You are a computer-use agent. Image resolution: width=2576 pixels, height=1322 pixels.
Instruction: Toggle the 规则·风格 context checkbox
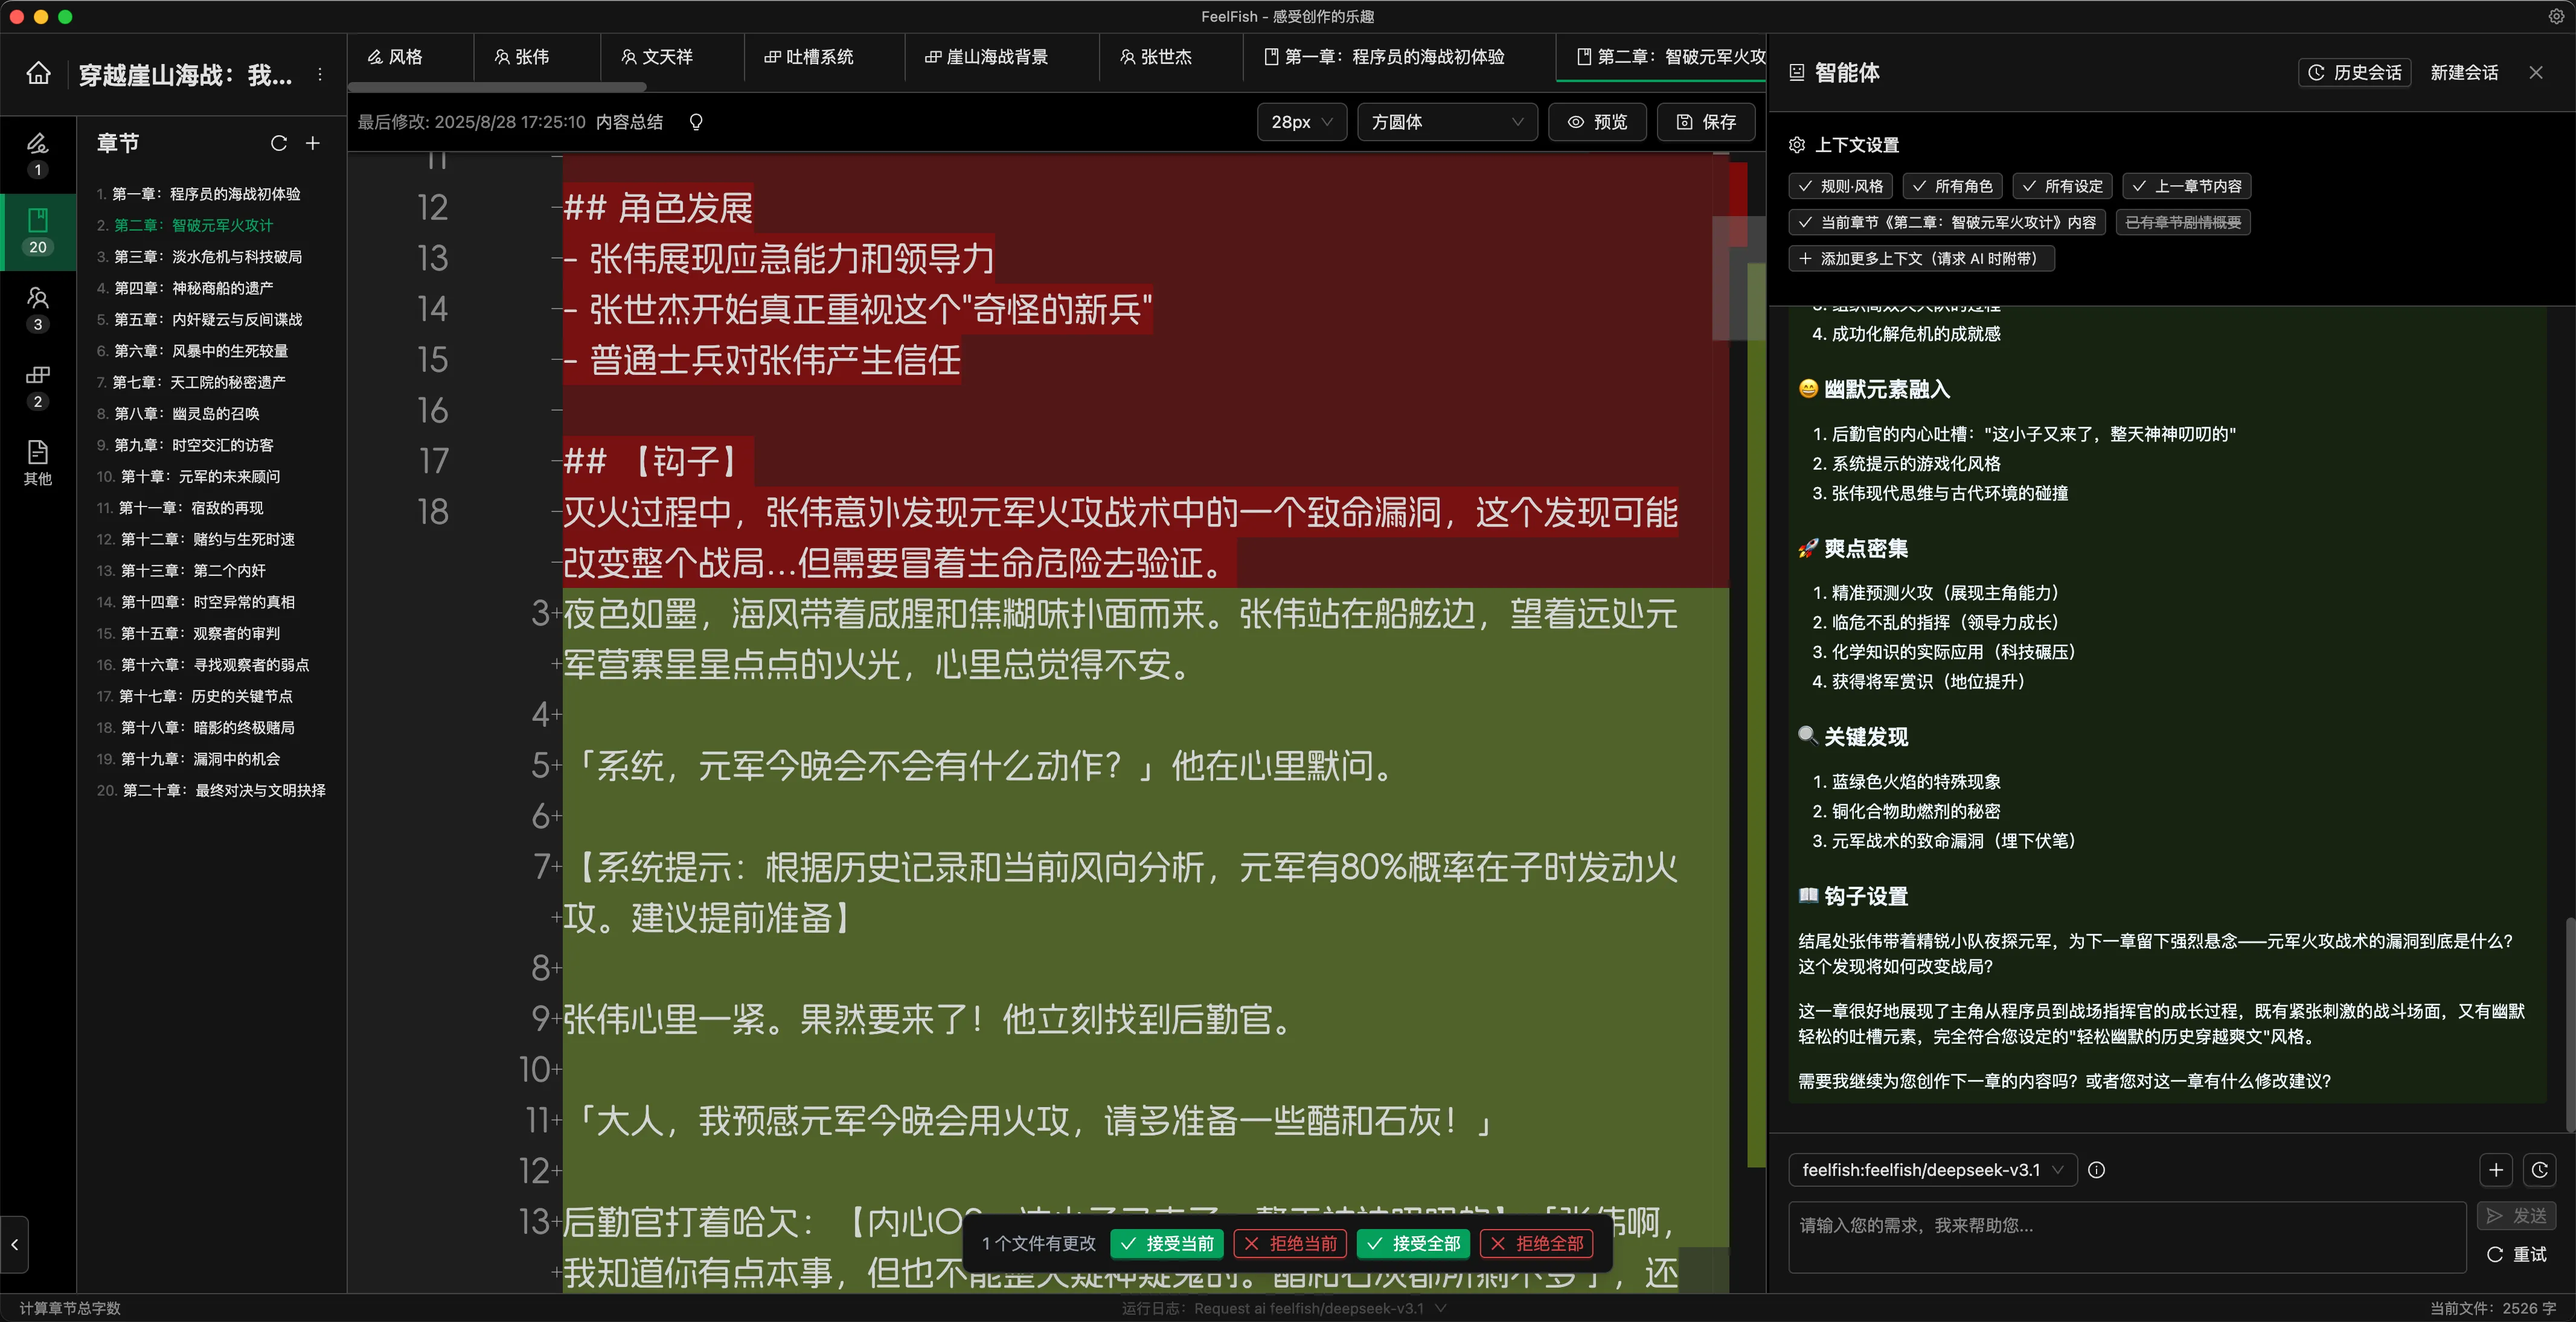pos(1840,186)
